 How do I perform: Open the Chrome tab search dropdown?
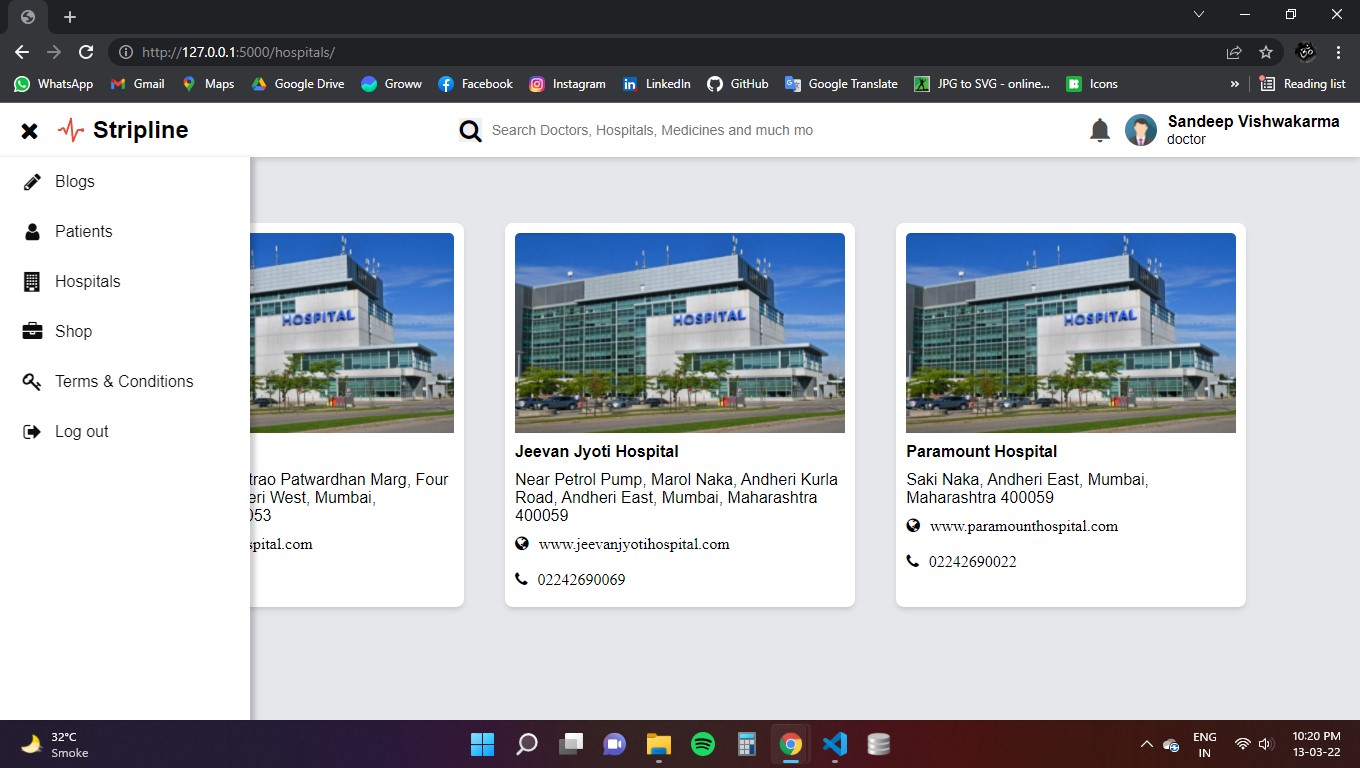click(1199, 14)
